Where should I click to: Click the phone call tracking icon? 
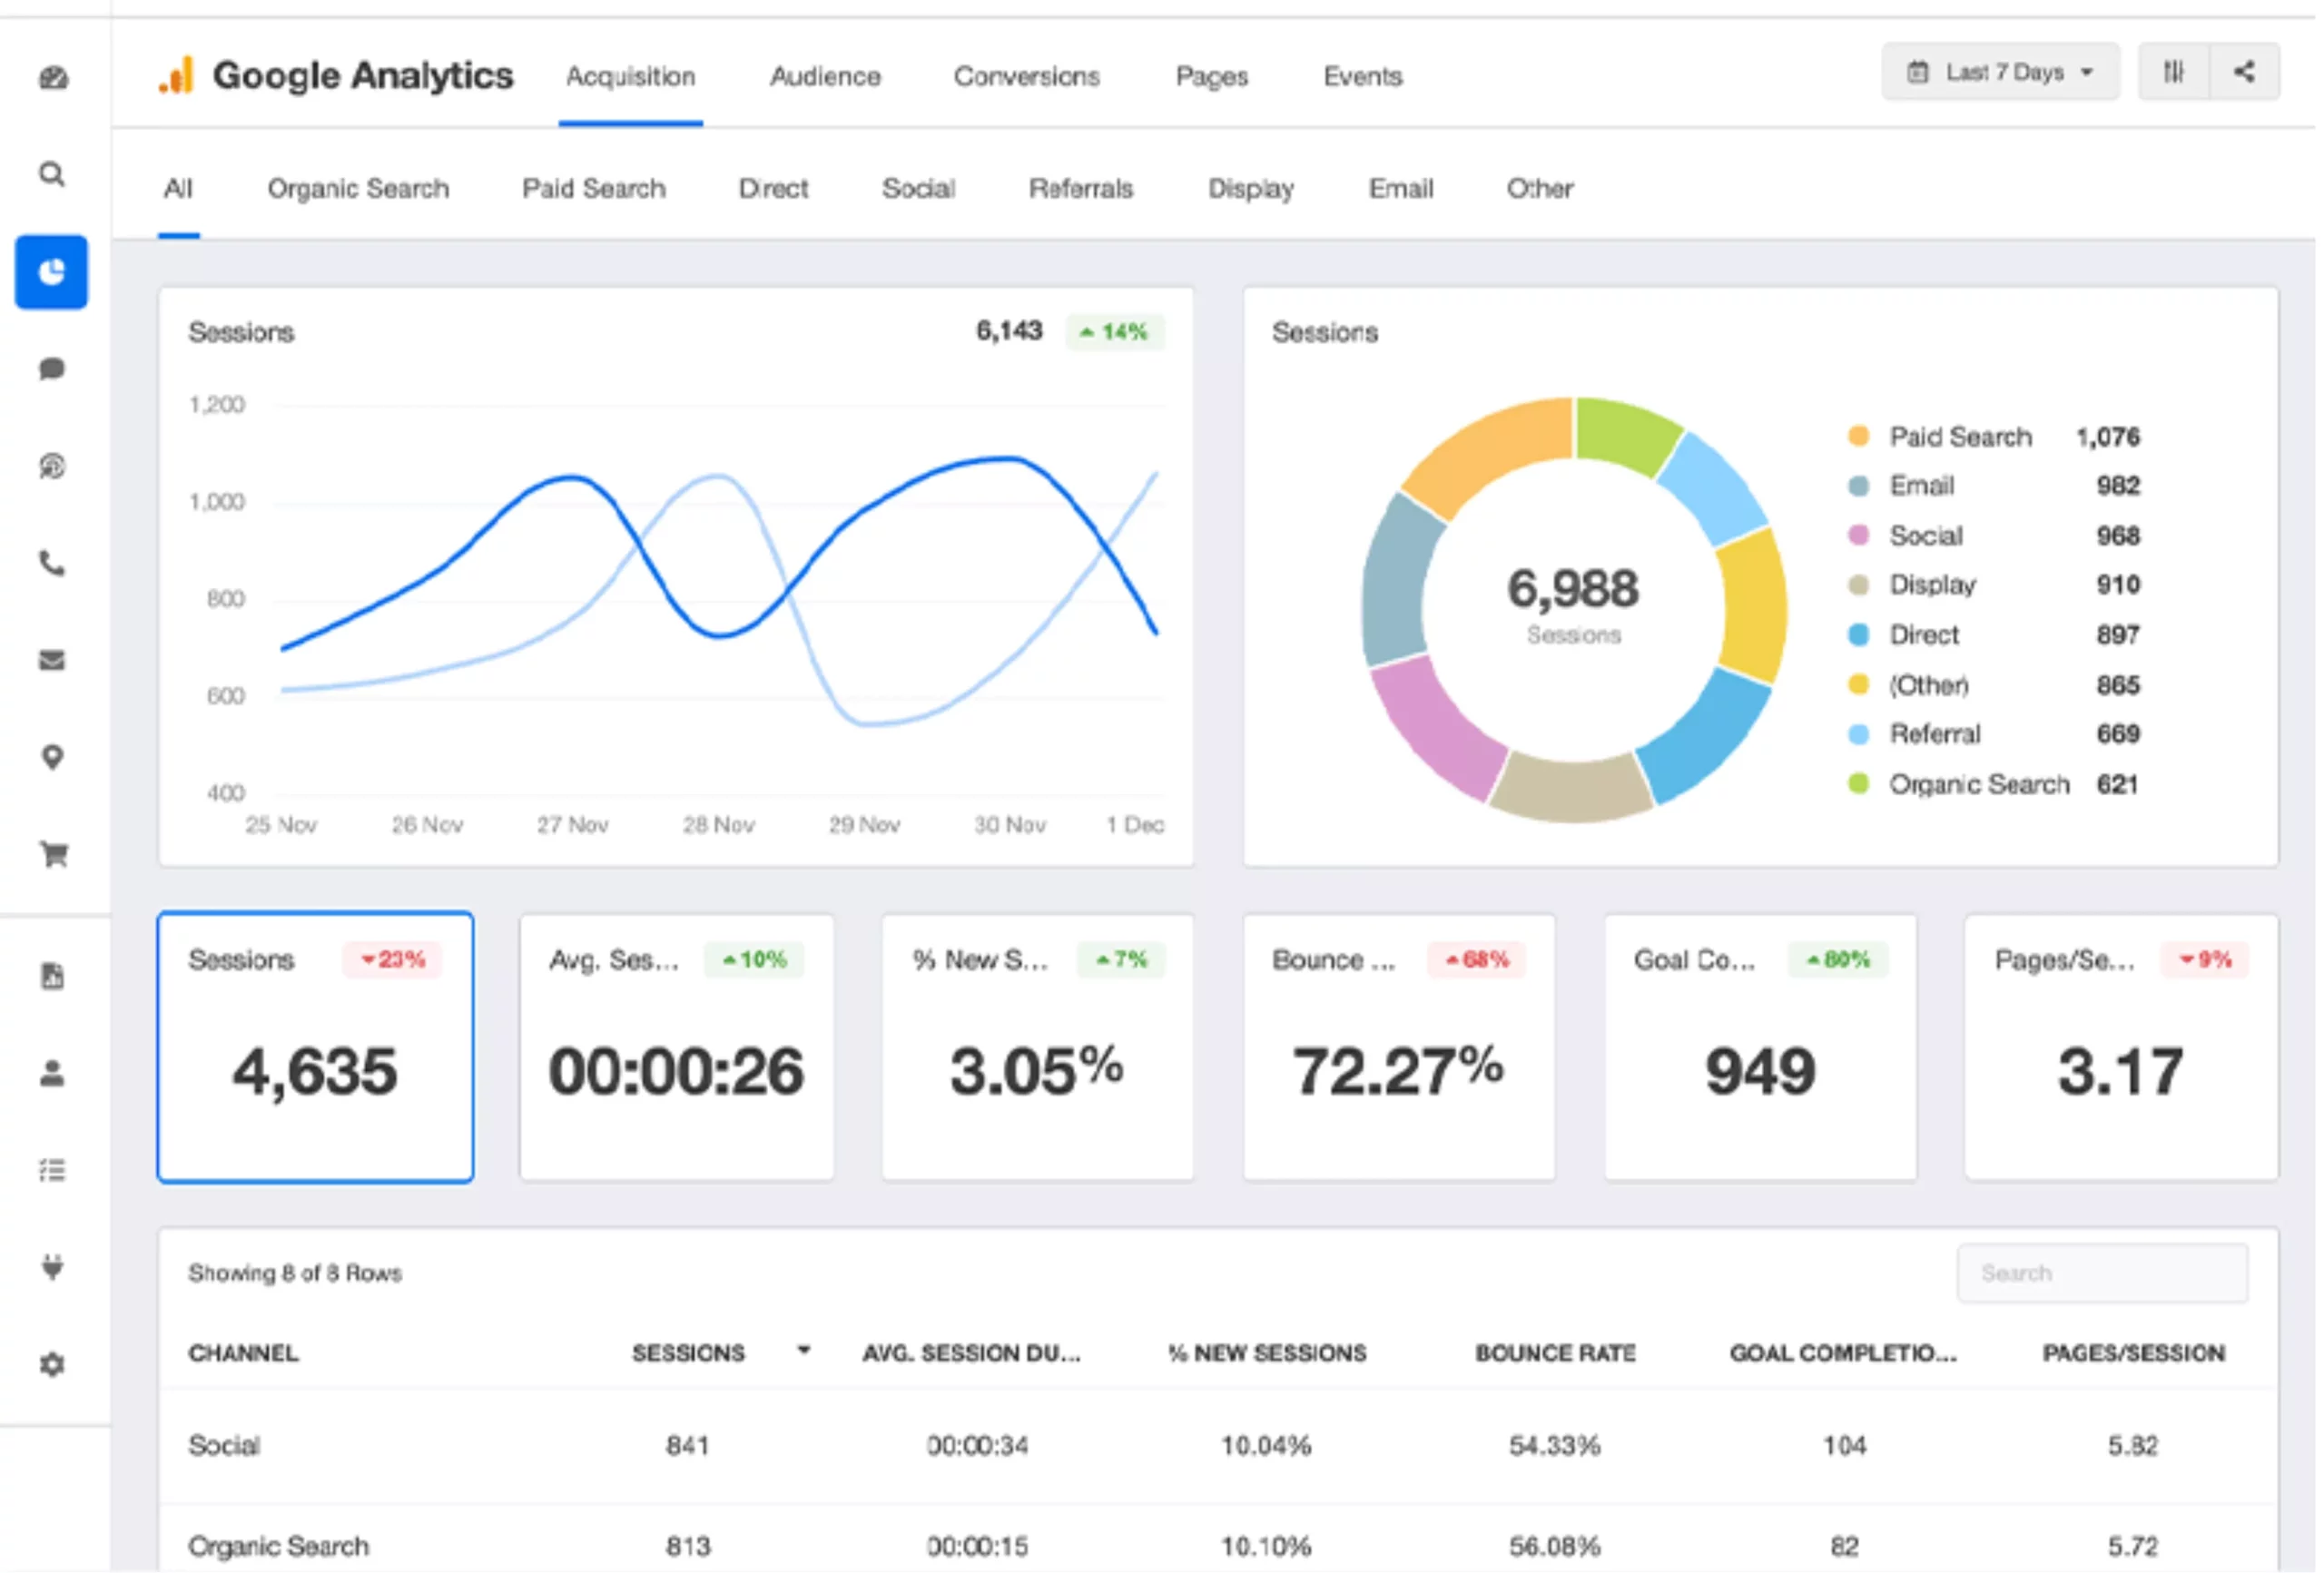52,564
